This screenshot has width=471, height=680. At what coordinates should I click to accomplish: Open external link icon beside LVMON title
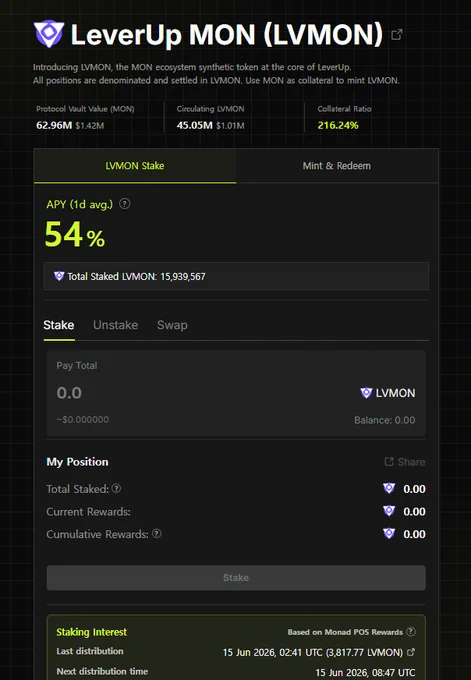397,34
